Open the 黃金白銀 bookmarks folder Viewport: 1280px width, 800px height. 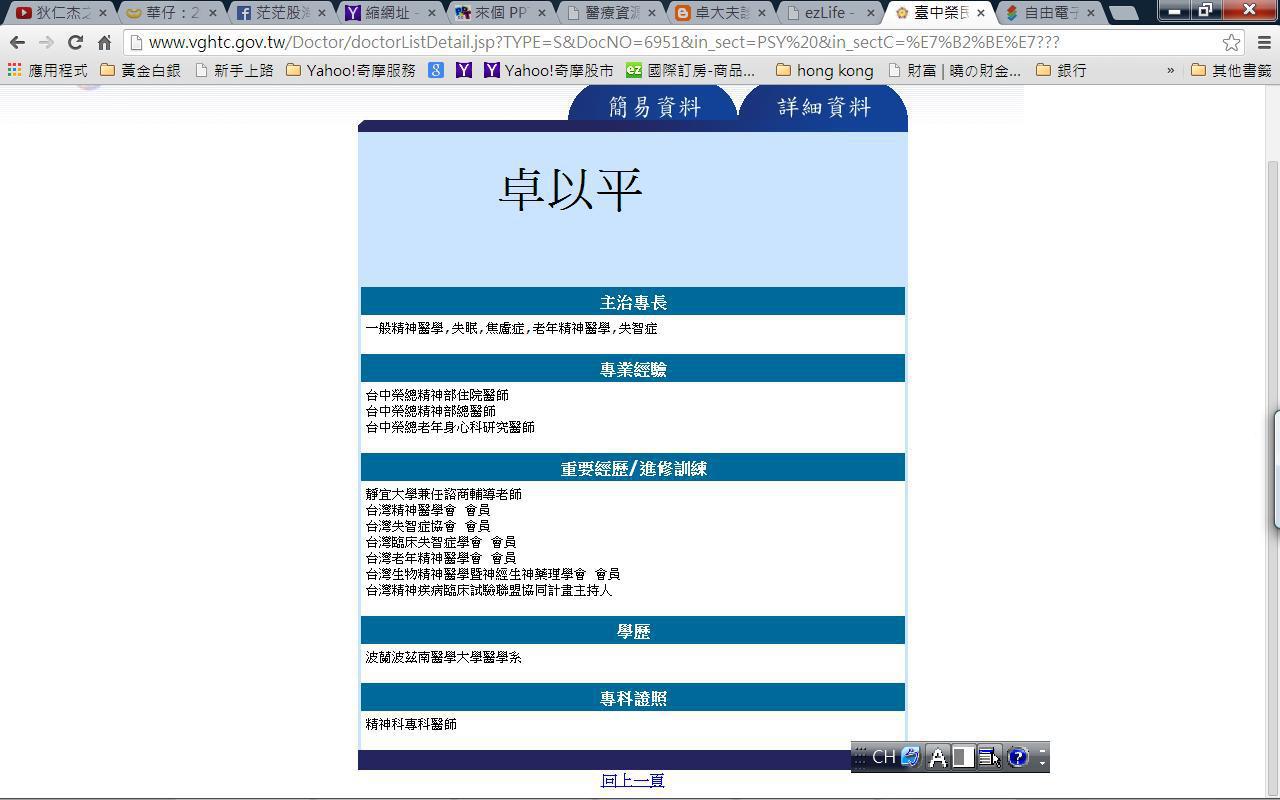tap(140, 70)
